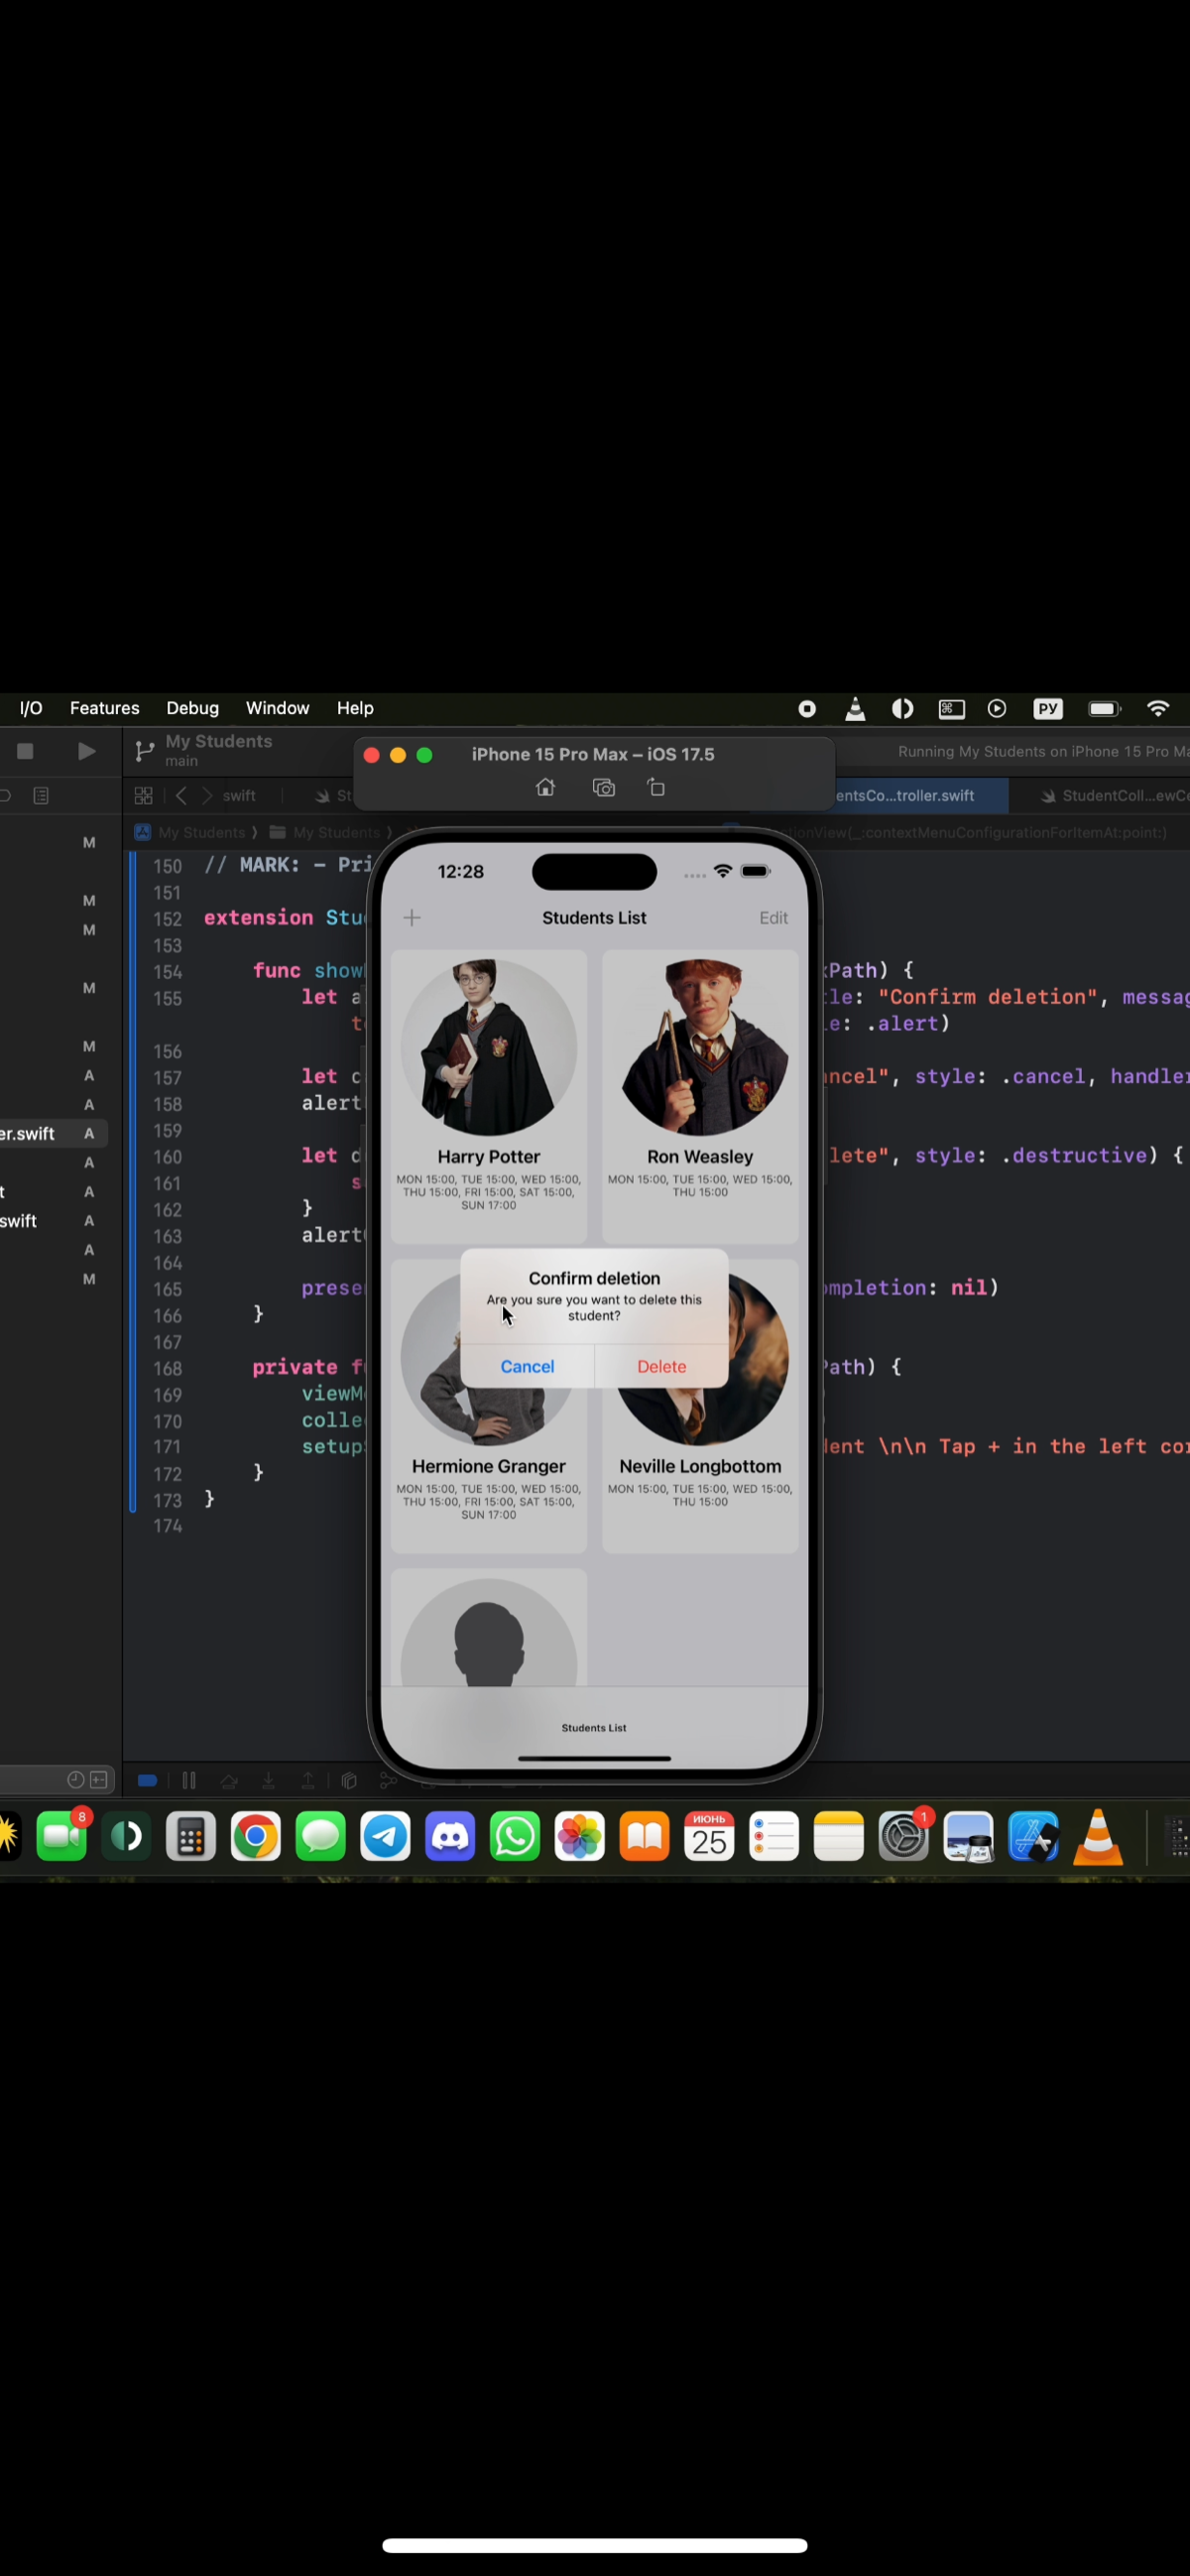Open the Debug View Hierarchy icon
Viewport: 1190px width, 2576px height.
(x=349, y=1780)
